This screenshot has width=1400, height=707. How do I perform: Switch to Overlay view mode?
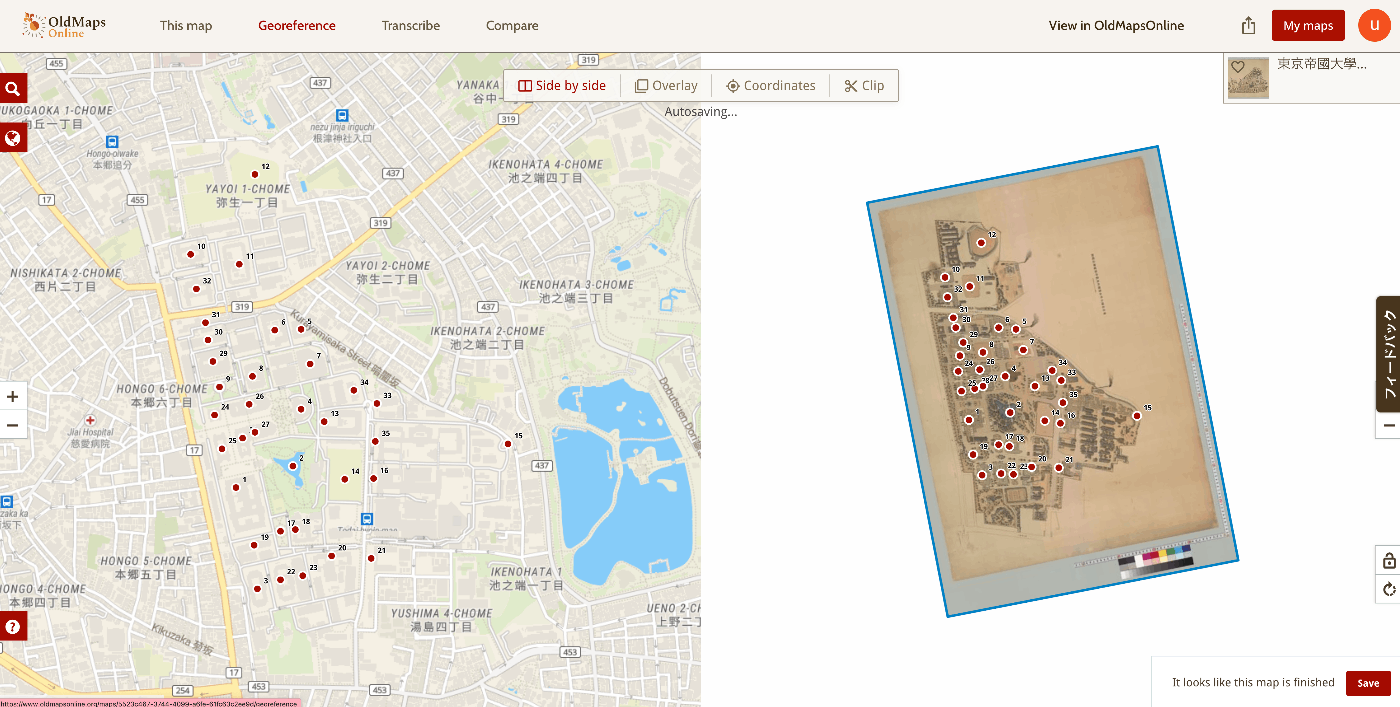coord(666,86)
